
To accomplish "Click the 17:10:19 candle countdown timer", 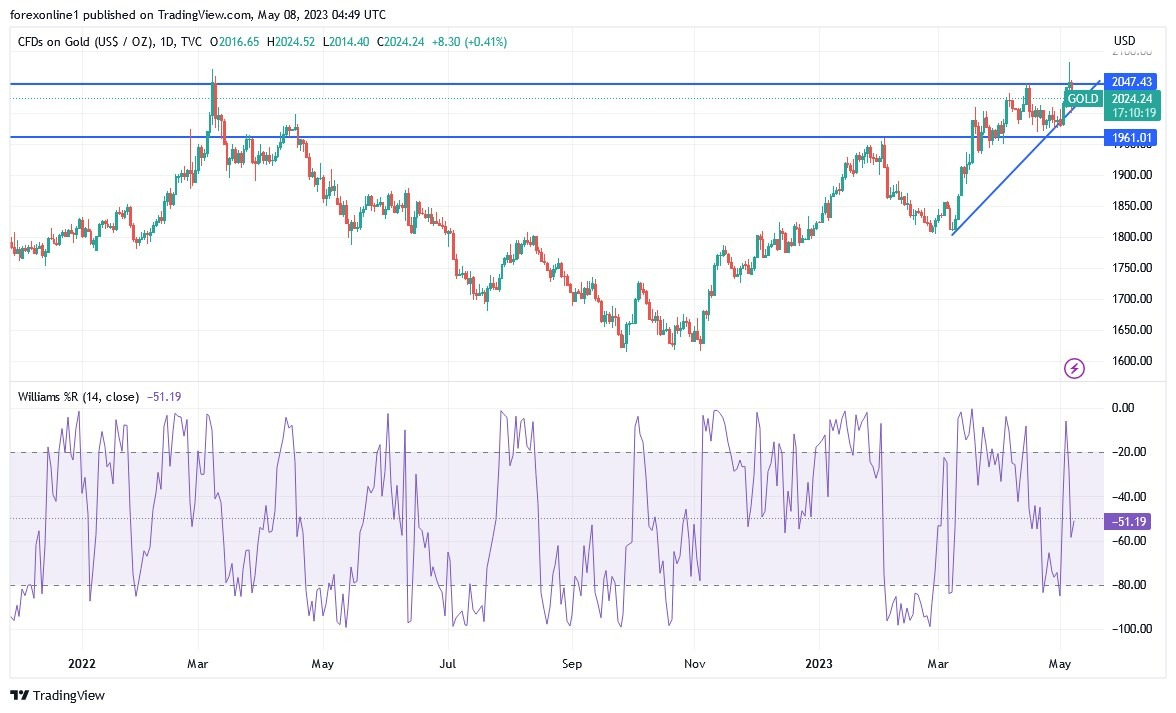I will [1133, 113].
